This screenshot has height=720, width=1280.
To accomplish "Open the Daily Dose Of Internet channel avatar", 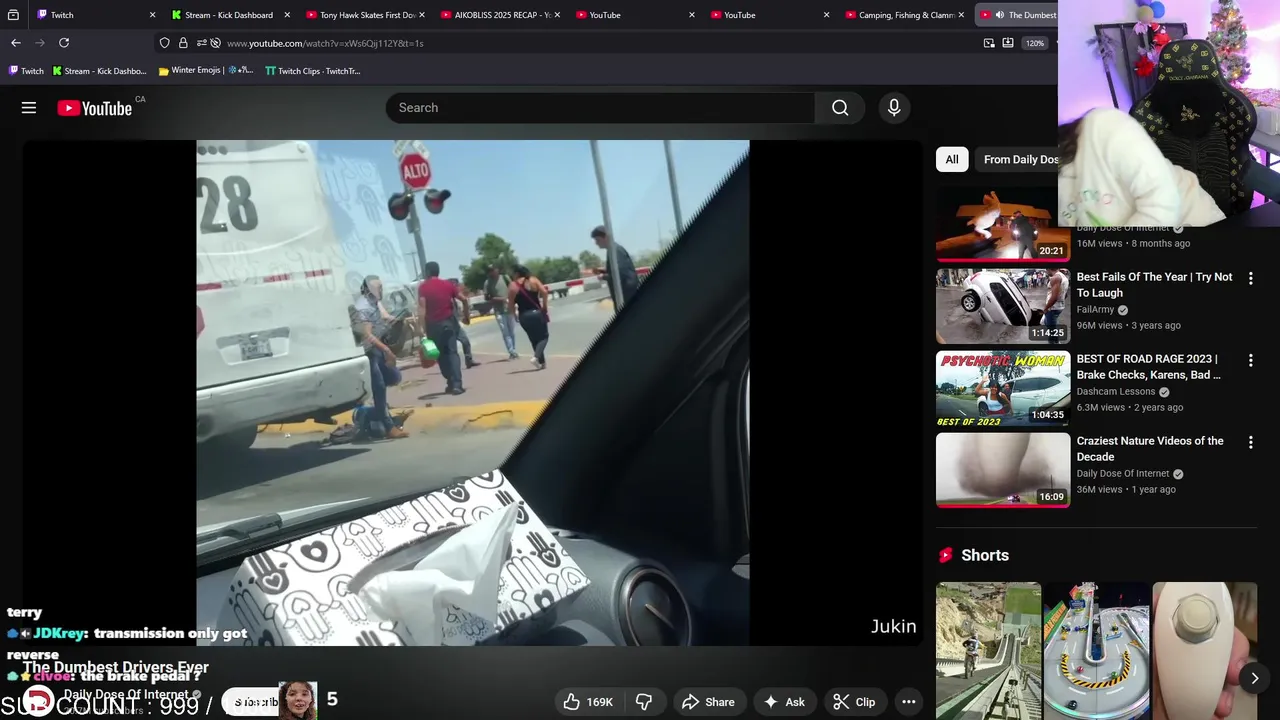I will click(x=38, y=702).
